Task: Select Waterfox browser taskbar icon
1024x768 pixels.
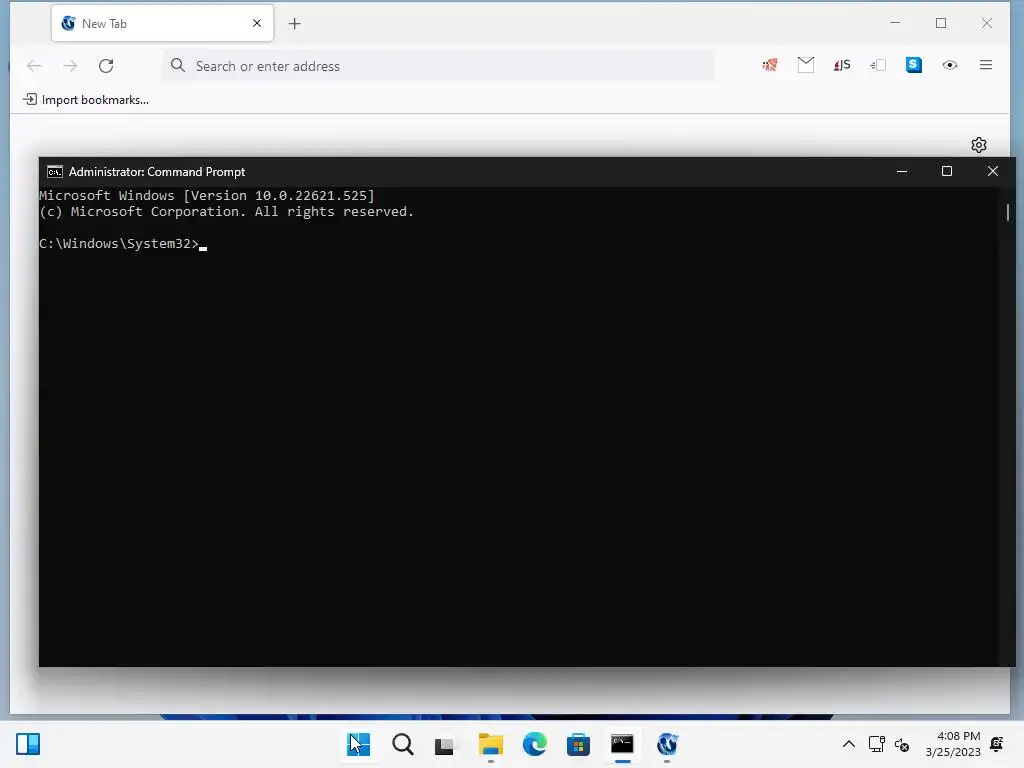Action: [667, 744]
